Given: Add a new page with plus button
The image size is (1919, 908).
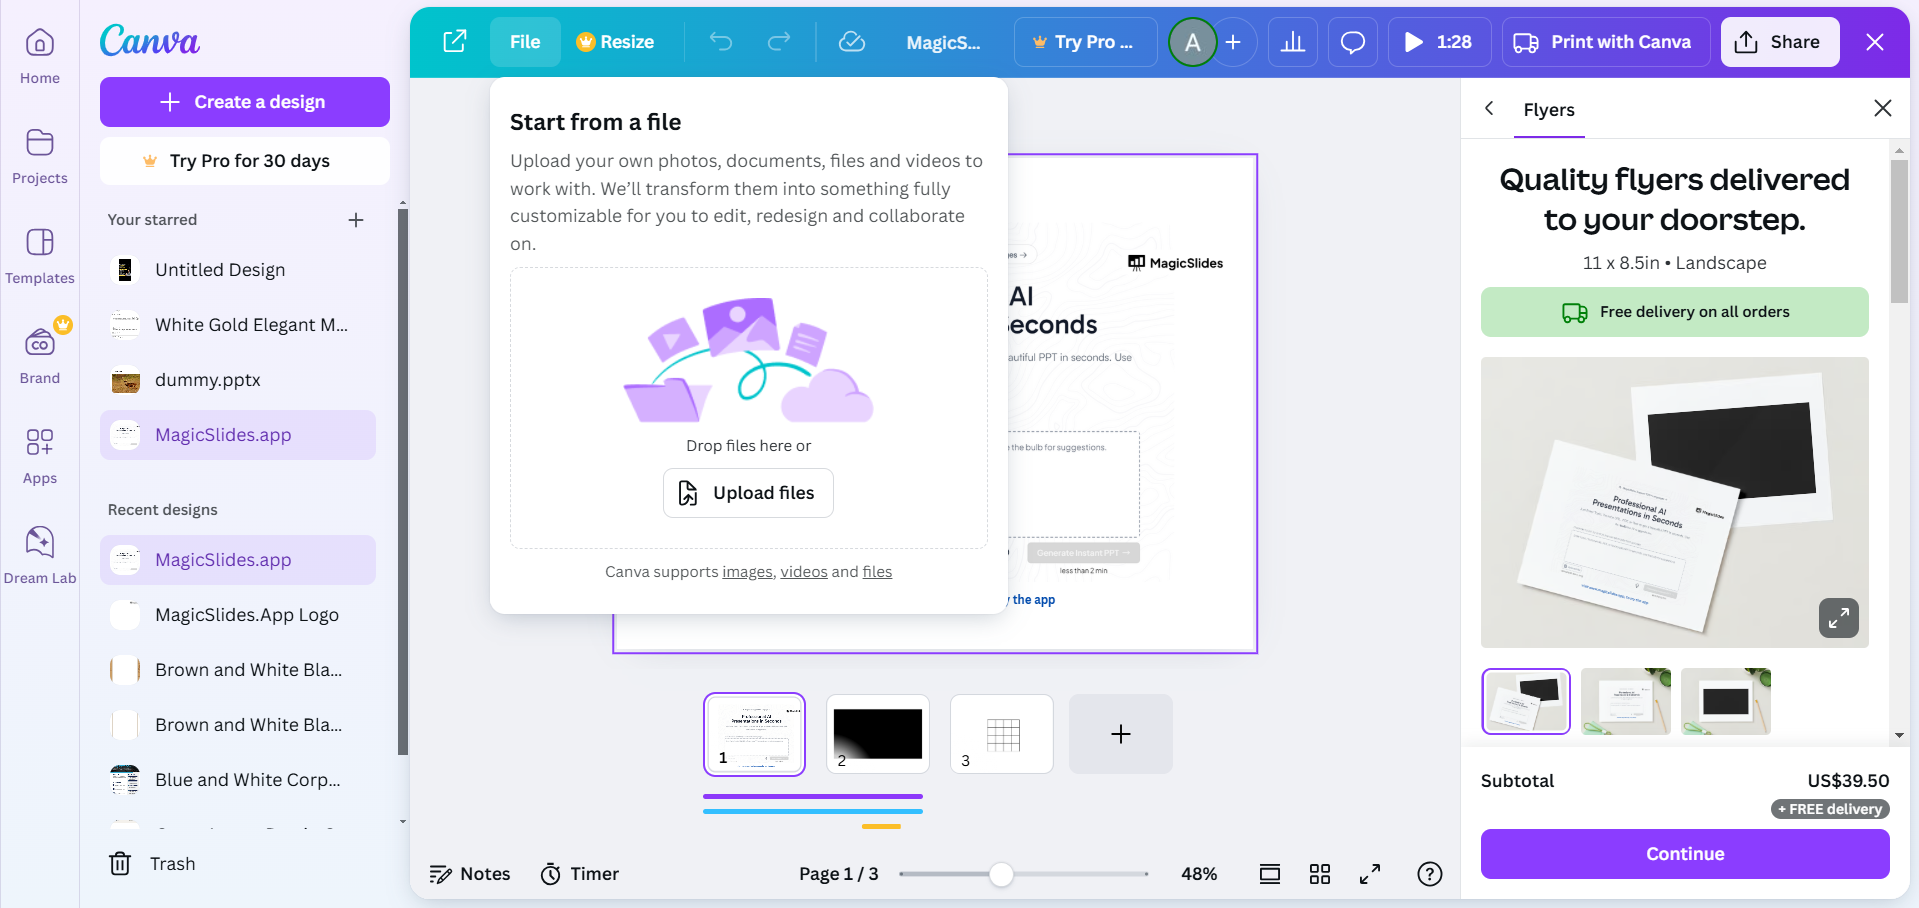Looking at the screenshot, I should click(1121, 734).
